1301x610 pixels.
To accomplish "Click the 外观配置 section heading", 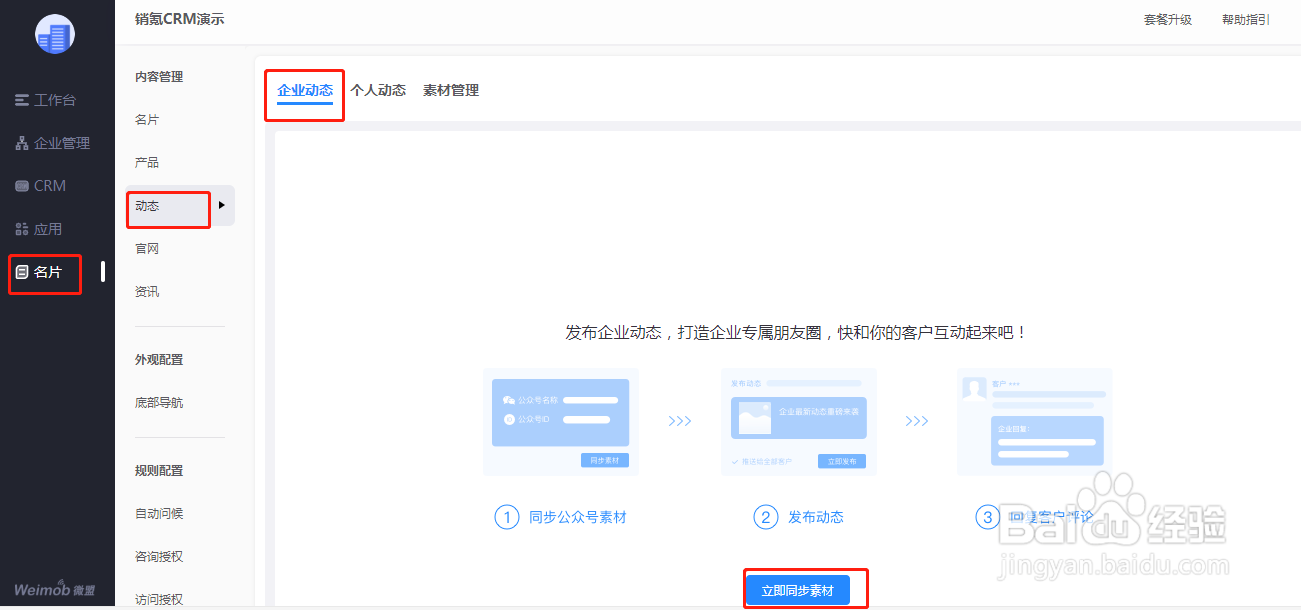I will [159, 360].
